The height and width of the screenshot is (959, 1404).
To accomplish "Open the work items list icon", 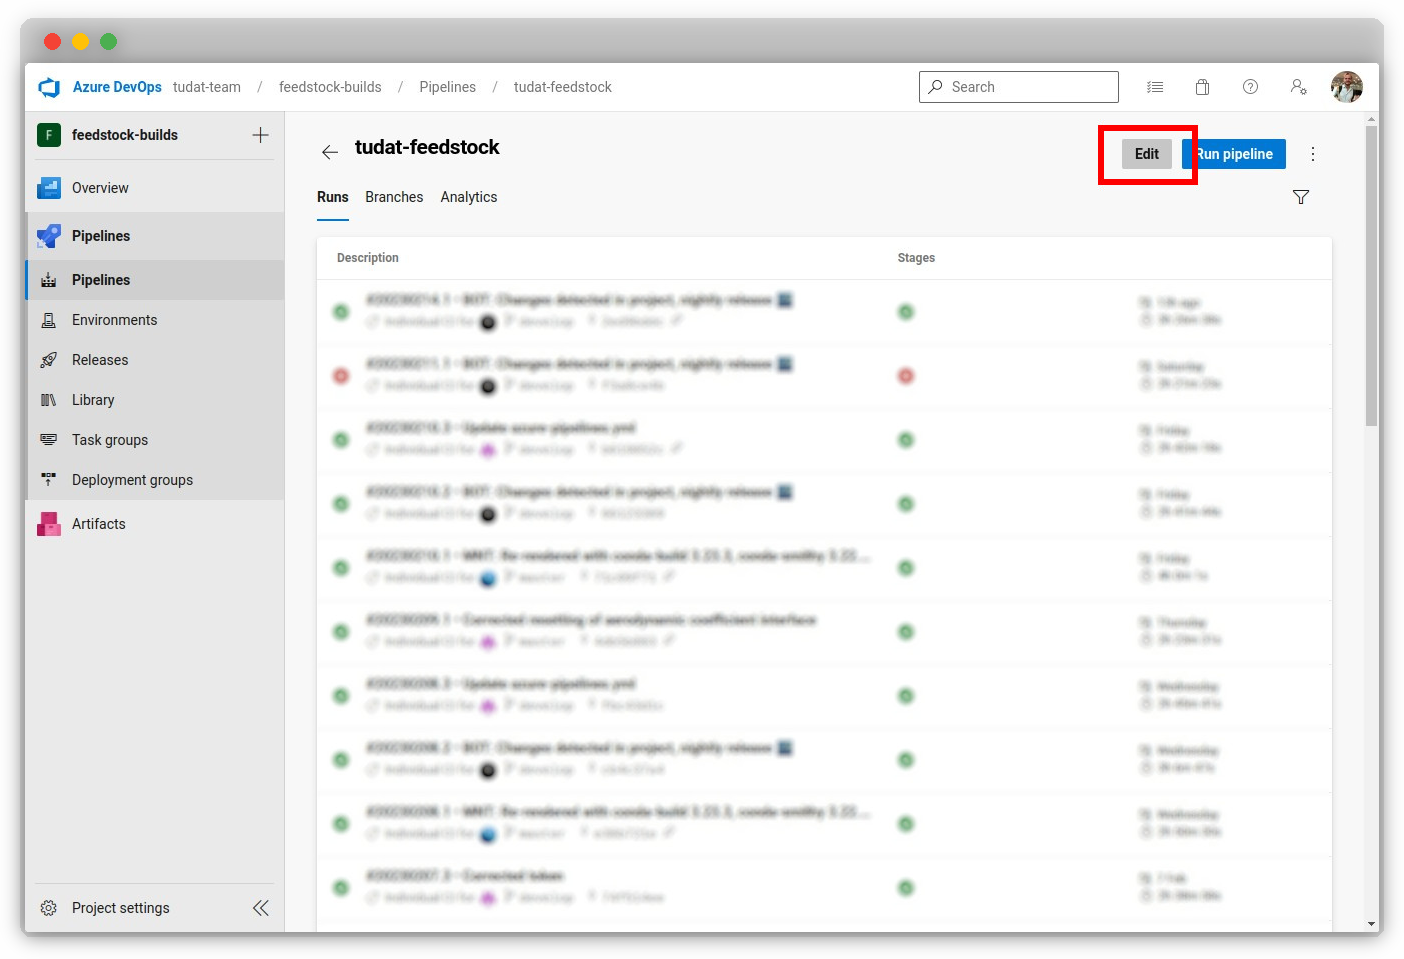I will (1155, 87).
